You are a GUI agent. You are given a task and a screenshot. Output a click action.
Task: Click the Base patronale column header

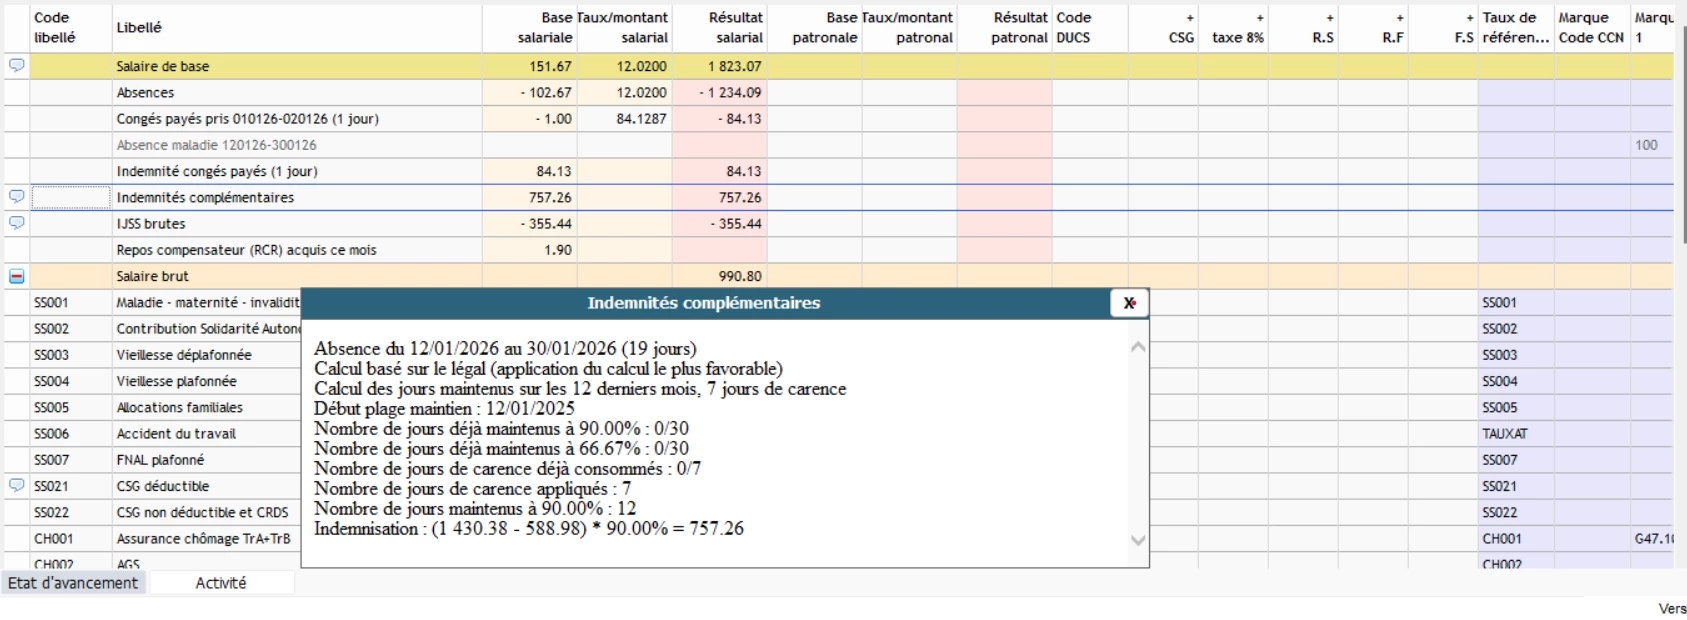[814, 28]
